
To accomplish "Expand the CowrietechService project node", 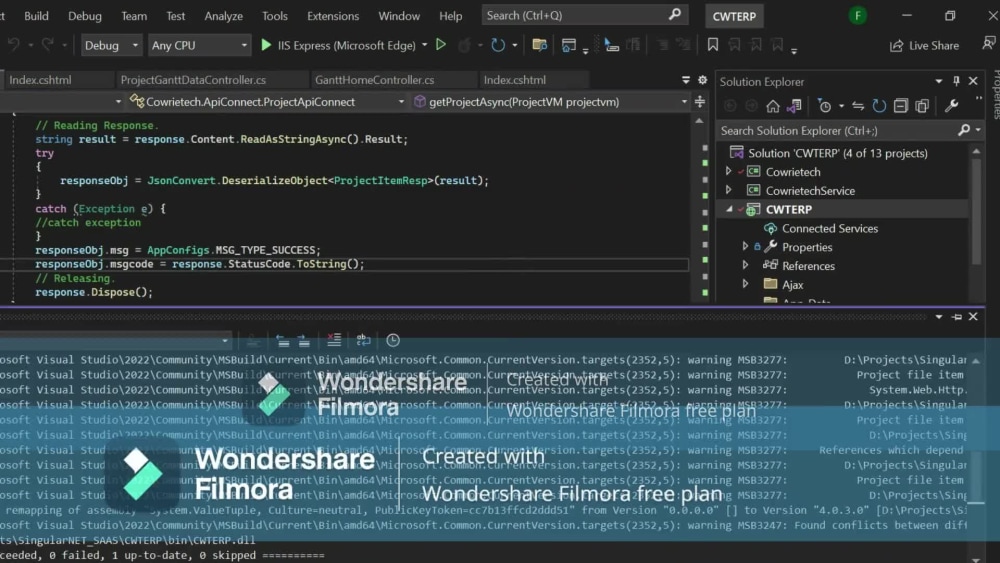I will [728, 190].
